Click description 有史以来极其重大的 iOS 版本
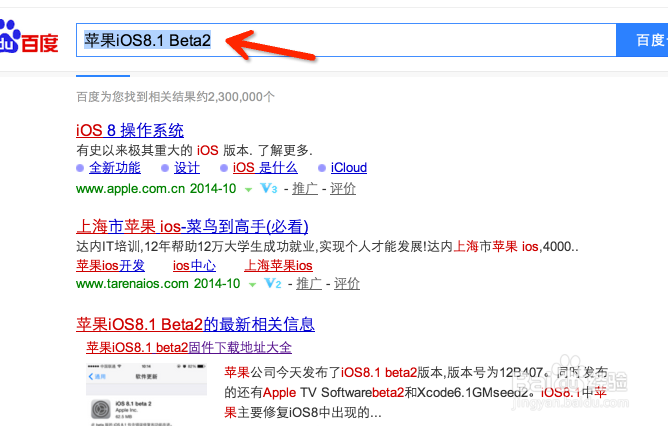 [x=194, y=150]
